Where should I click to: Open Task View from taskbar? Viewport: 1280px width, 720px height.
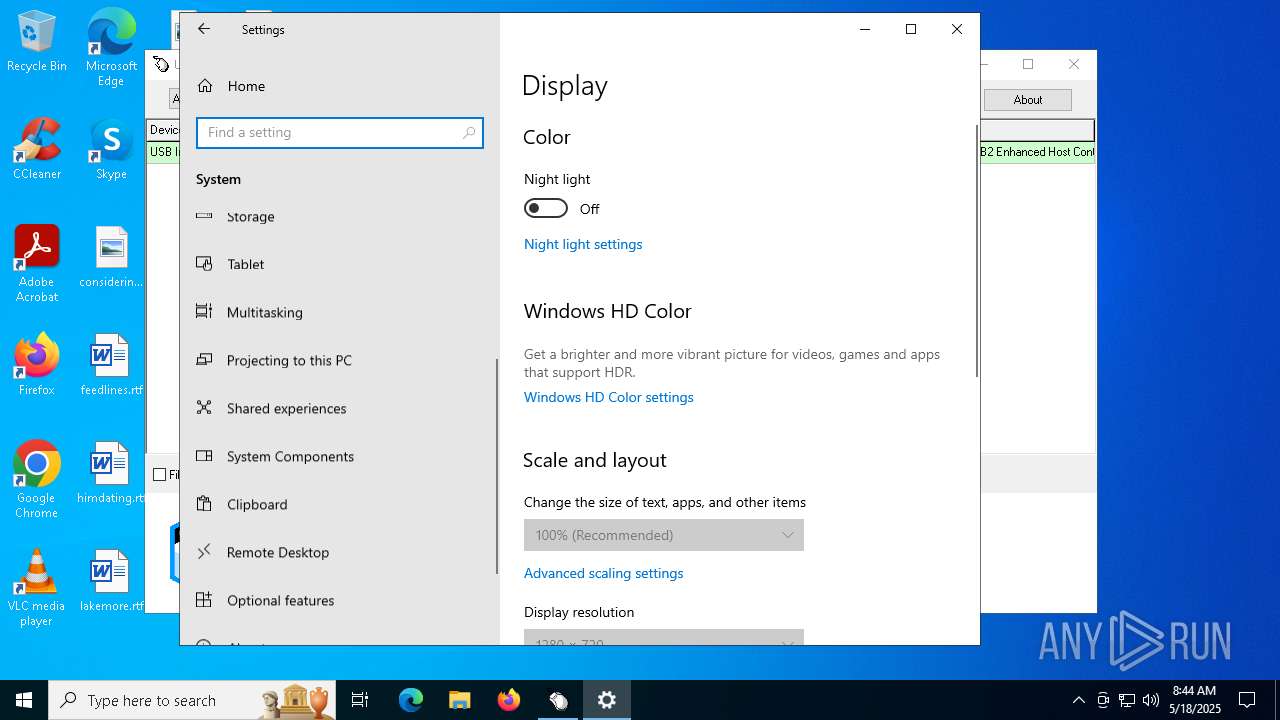click(x=360, y=700)
